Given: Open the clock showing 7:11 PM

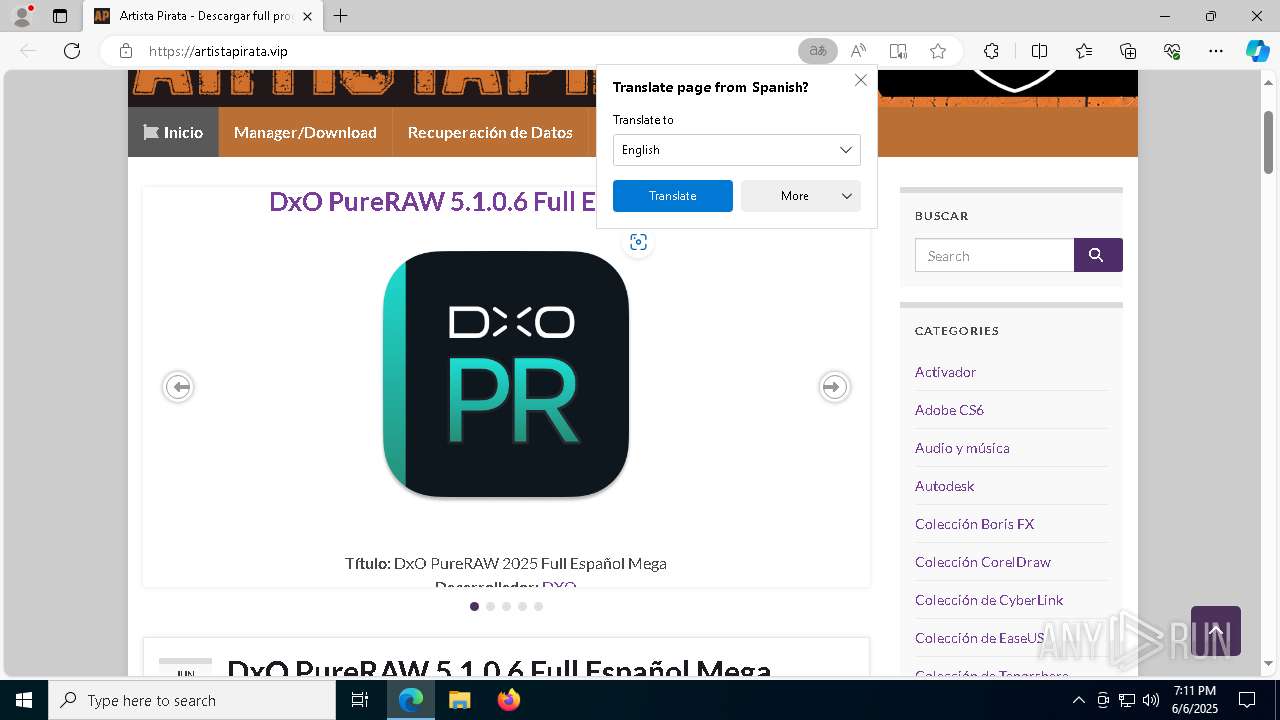Looking at the screenshot, I should click(x=1195, y=700).
